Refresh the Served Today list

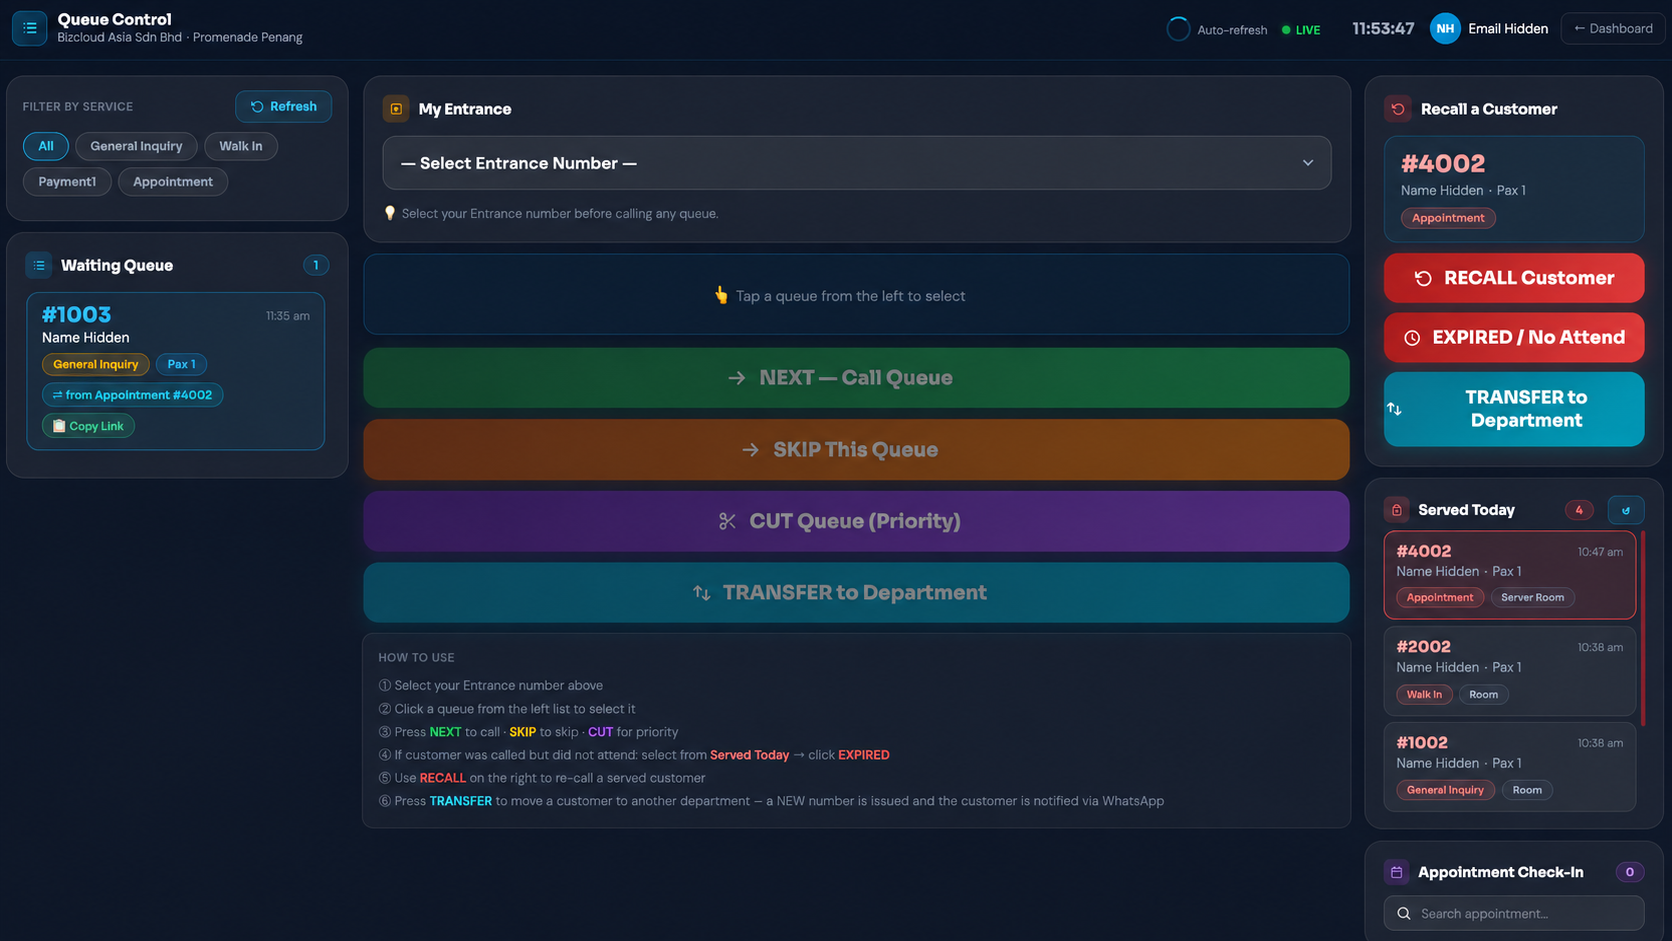[x=1626, y=510]
